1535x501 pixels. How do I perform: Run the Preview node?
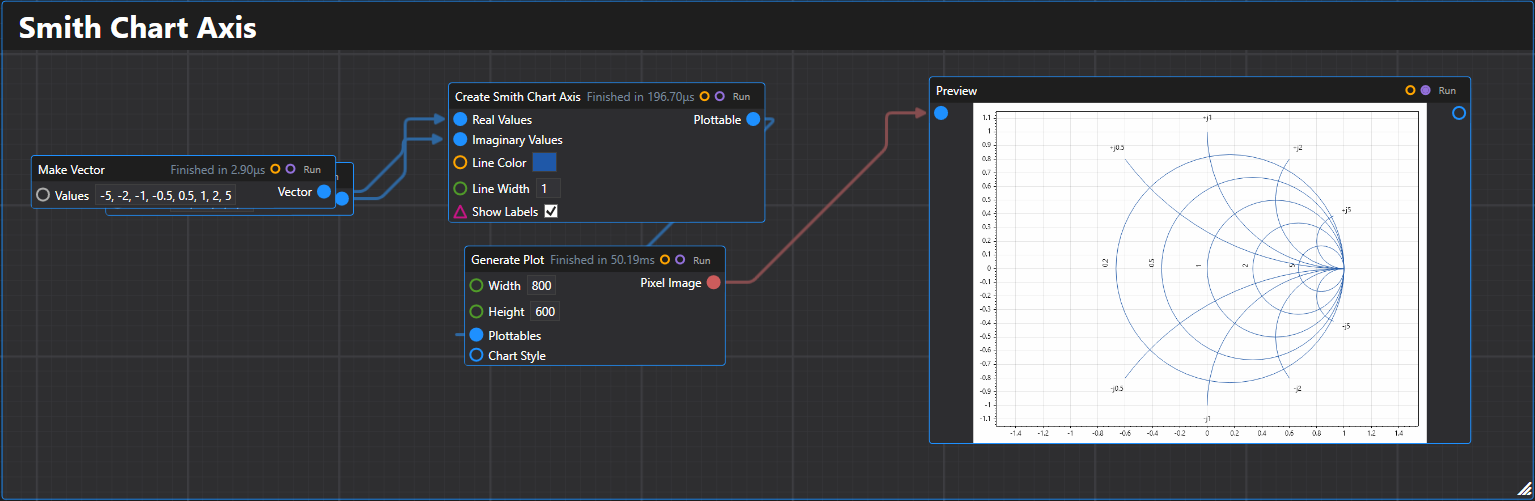(1447, 91)
